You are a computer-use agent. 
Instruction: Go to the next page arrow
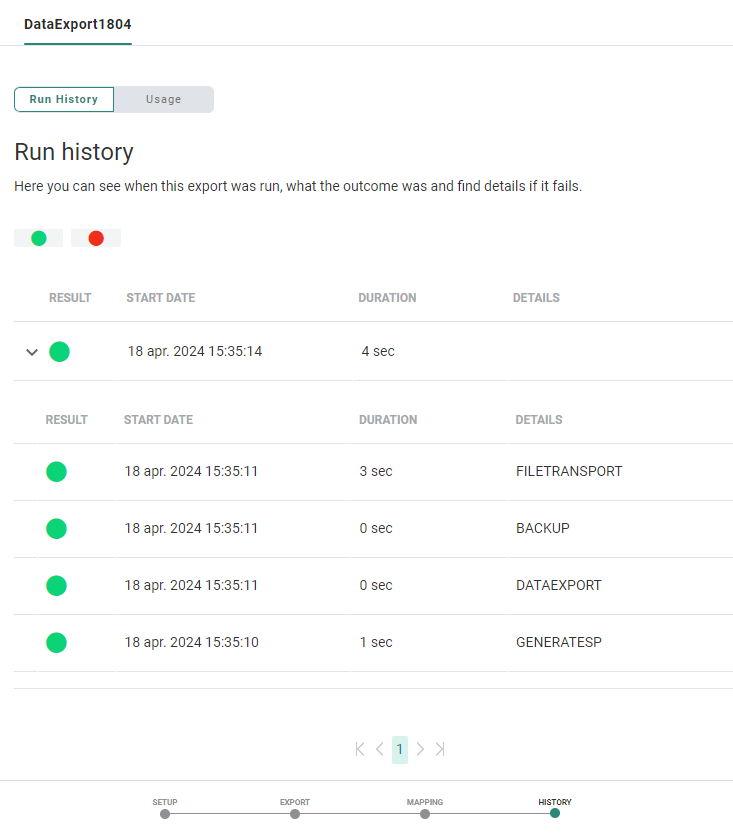pos(420,749)
